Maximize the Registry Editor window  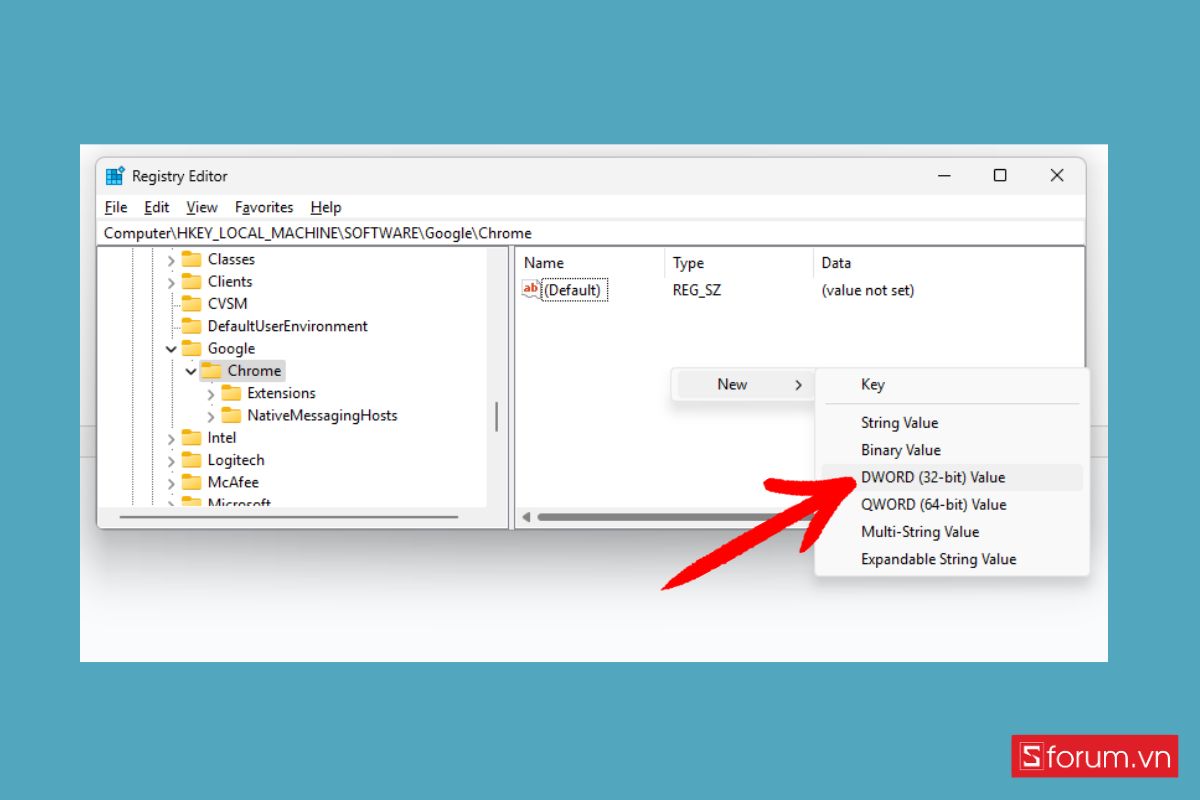1000,176
